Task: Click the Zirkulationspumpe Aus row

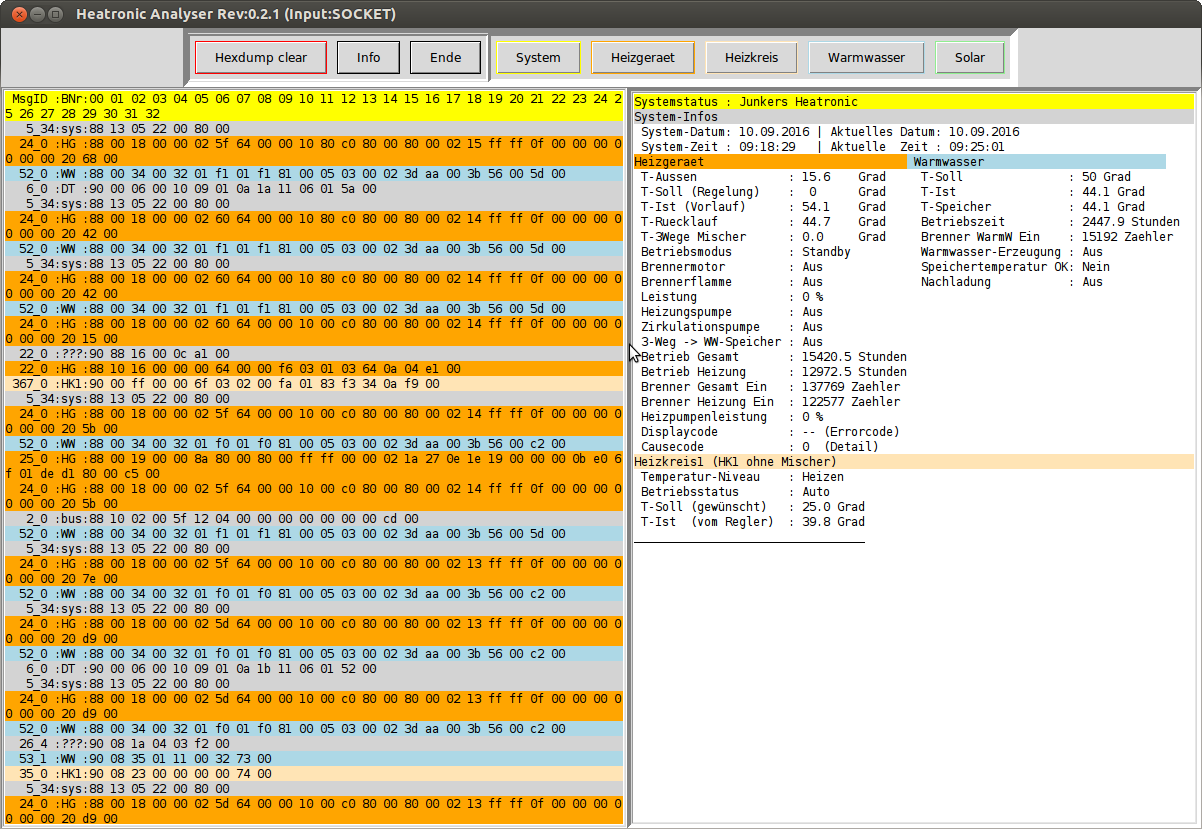Action: coord(732,327)
